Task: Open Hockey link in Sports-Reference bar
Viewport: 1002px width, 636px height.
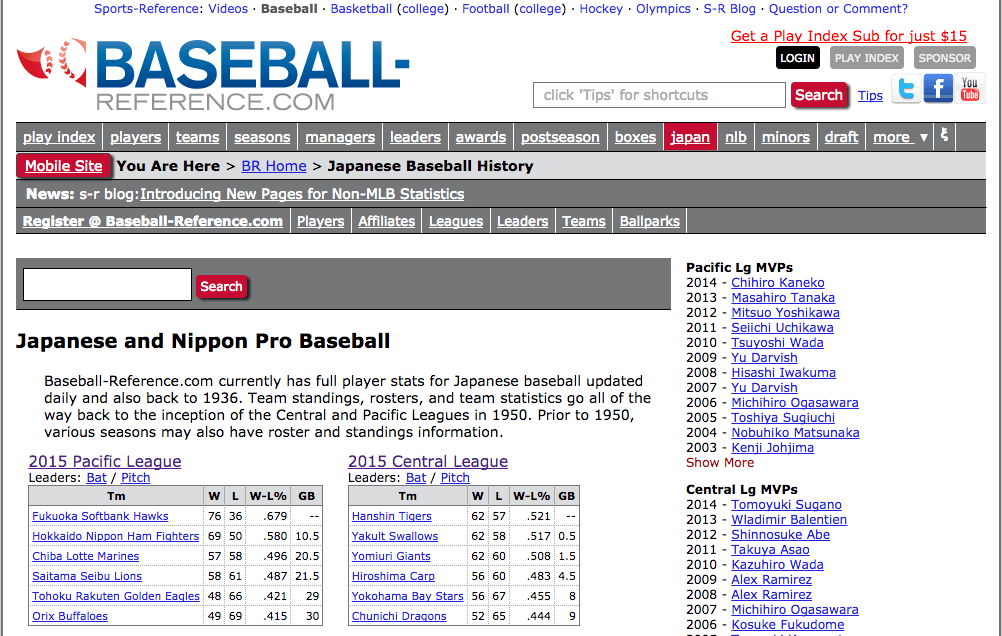Action: coord(601,9)
